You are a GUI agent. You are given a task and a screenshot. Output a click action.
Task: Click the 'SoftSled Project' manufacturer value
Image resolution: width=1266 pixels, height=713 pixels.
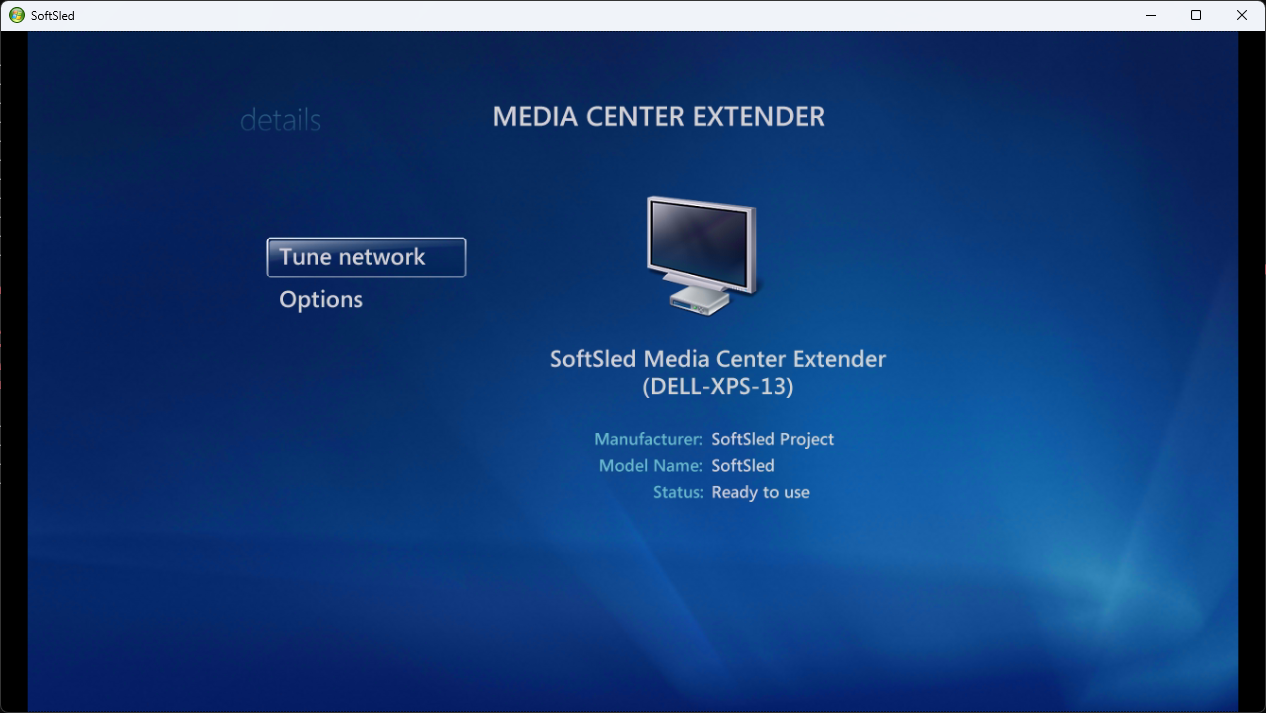pyautogui.click(x=773, y=439)
